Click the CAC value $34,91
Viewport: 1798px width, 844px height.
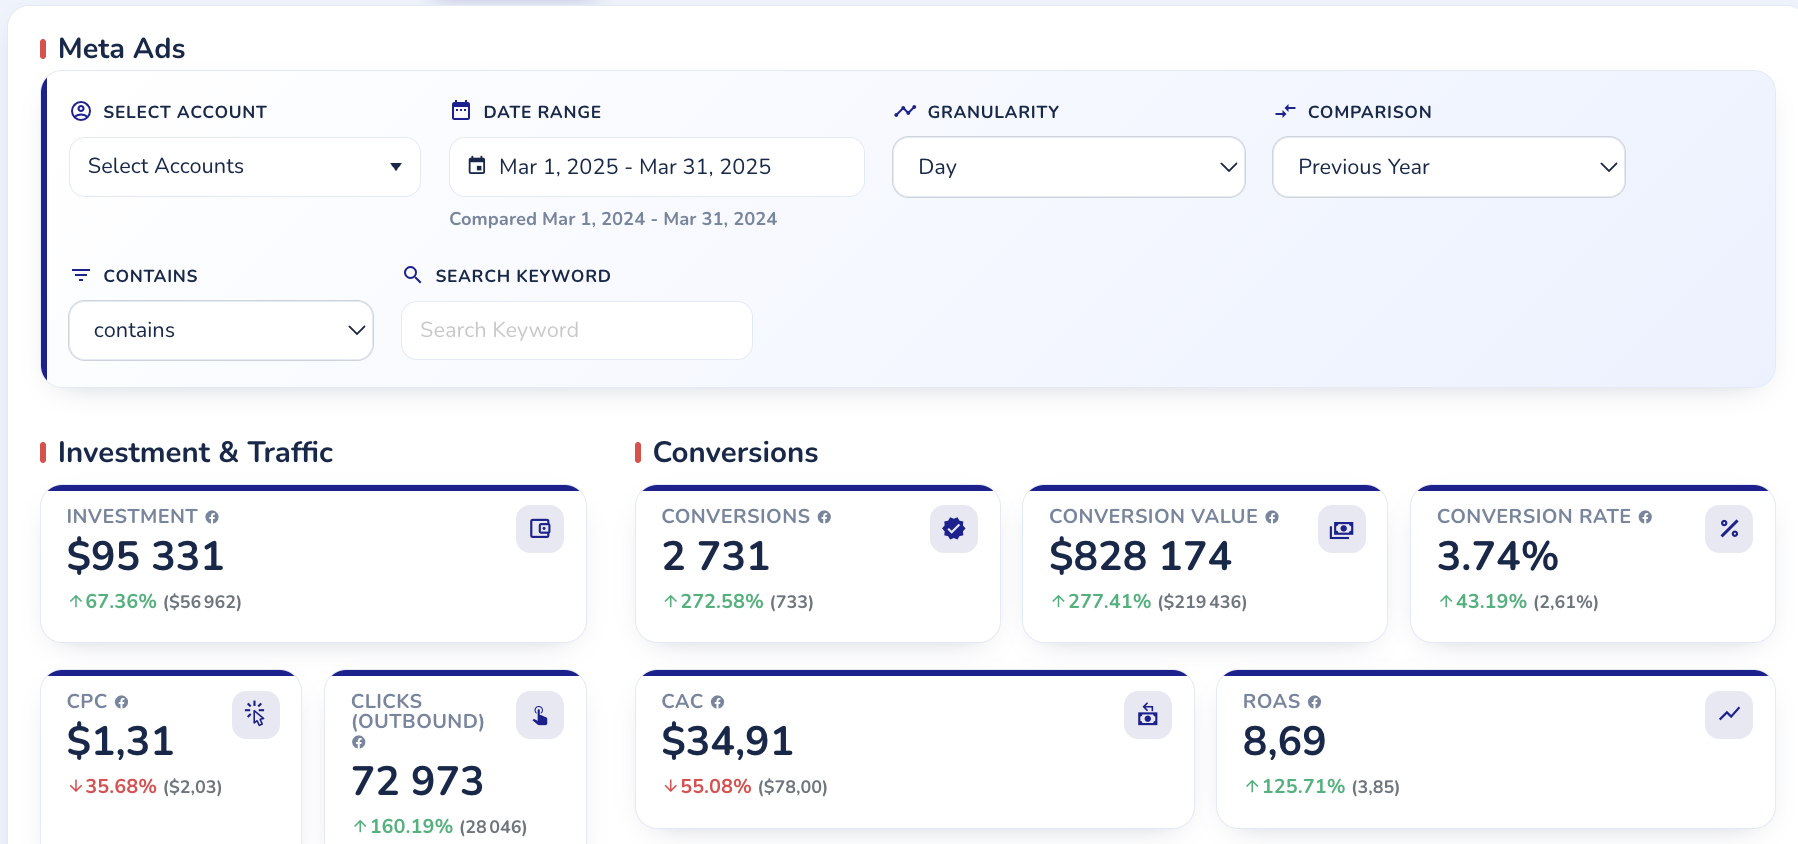(x=728, y=741)
